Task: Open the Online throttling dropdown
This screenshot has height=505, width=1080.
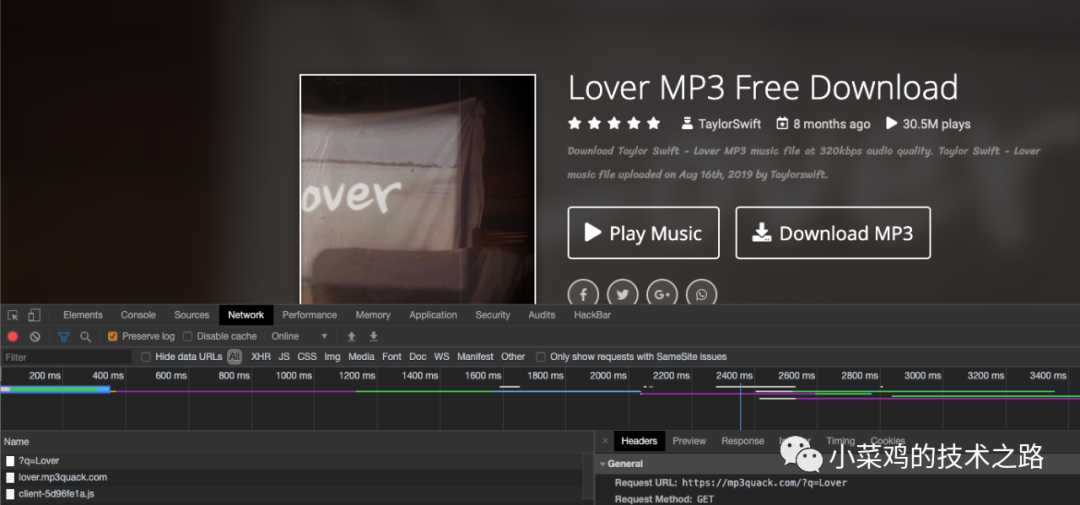Action: click(x=299, y=336)
